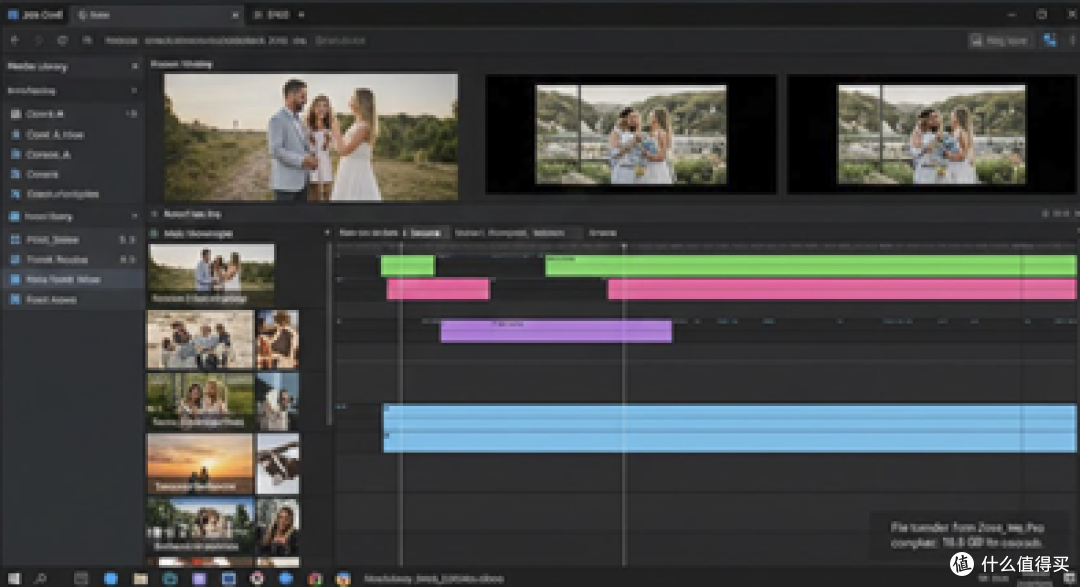Screen dimensions: 1080x587
Task: Select the first tab above the timeline ruler
Action: click(x=368, y=233)
